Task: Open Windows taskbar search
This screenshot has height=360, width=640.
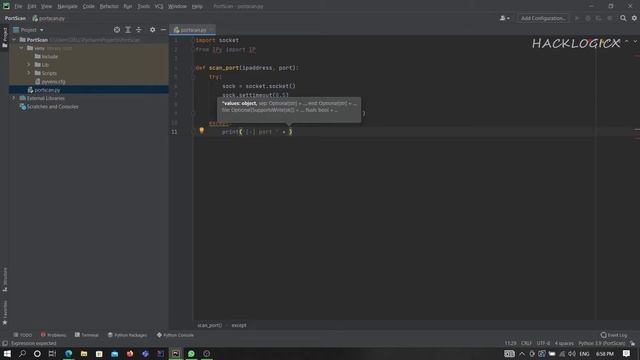Action: pyautogui.click(x=22, y=353)
